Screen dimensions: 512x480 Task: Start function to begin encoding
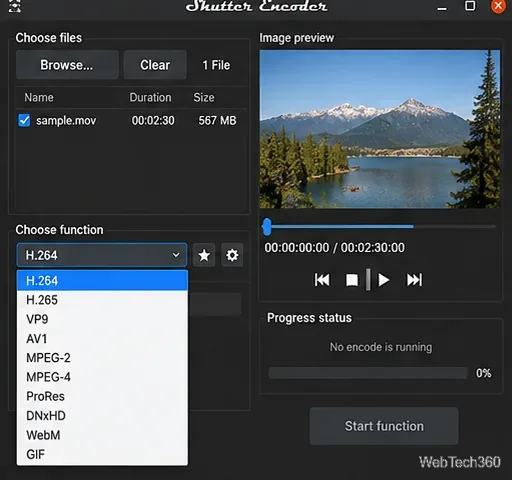384,426
